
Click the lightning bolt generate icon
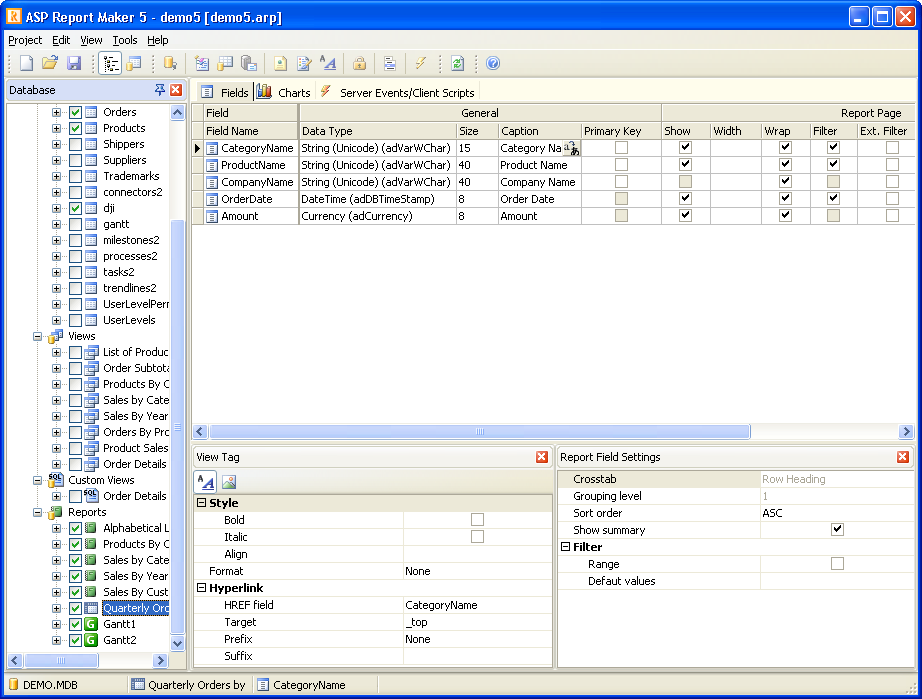click(x=420, y=63)
